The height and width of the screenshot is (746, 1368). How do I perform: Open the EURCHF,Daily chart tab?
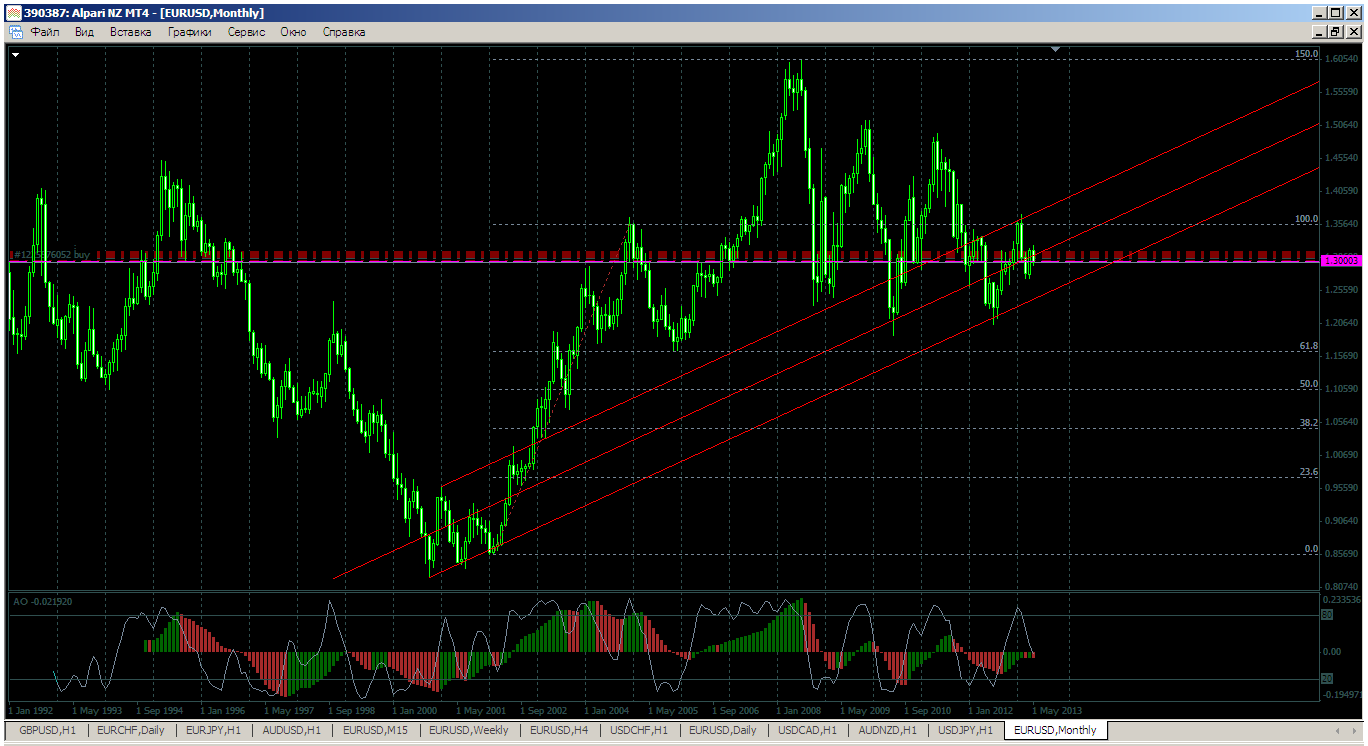[x=130, y=731]
